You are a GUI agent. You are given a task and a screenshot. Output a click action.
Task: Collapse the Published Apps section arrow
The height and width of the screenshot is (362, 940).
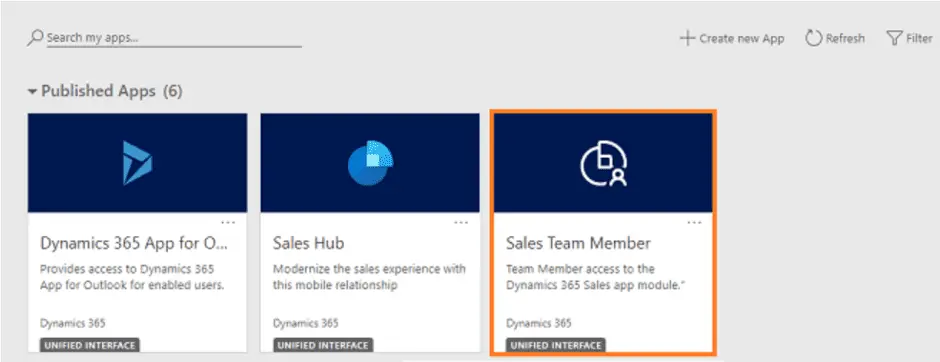pos(32,92)
